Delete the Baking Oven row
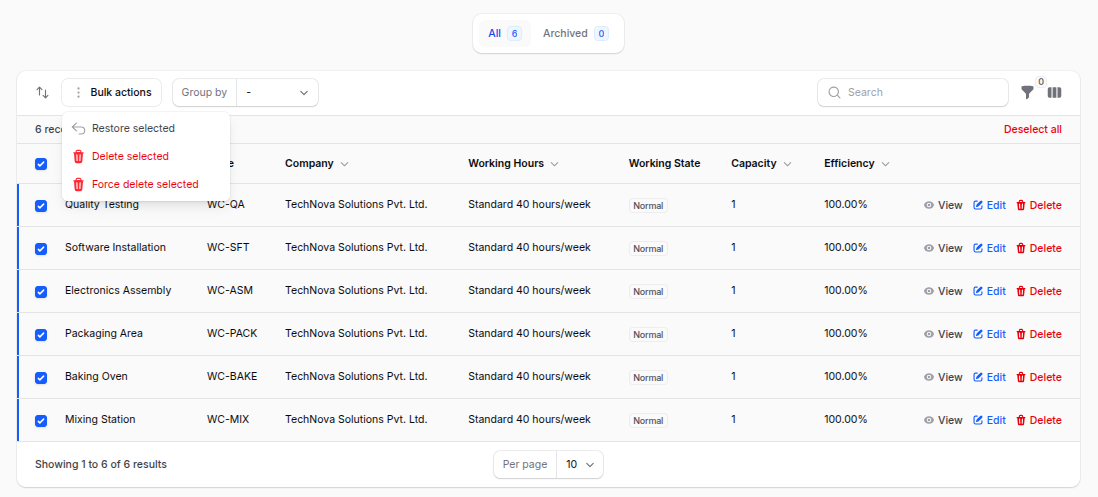Viewport: 1098px width, 497px height. (1039, 377)
